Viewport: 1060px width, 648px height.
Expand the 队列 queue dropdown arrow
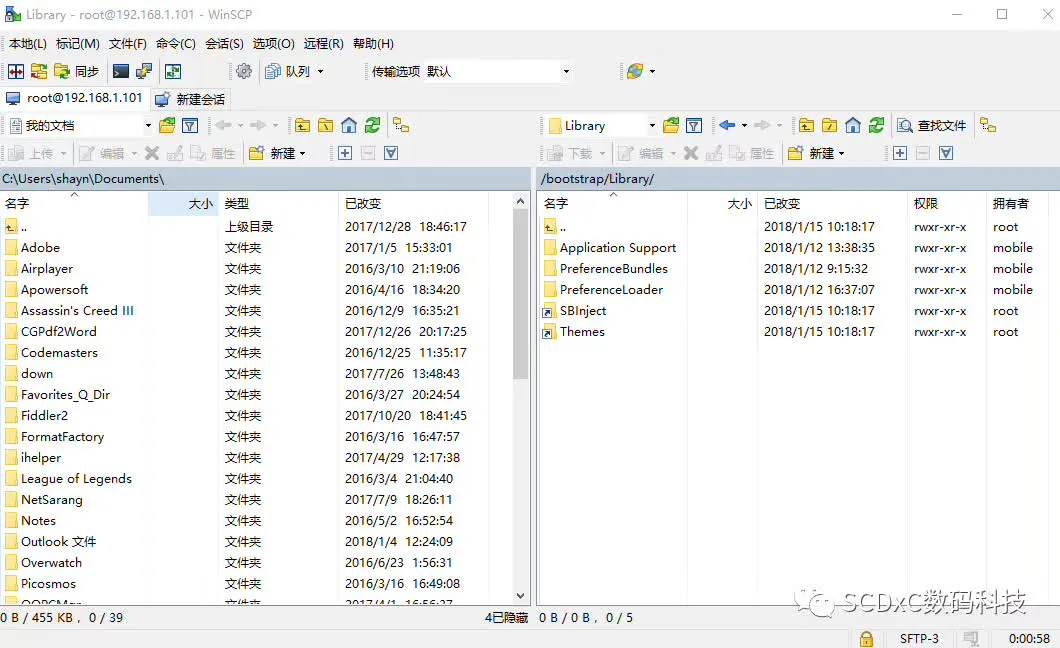coord(320,71)
